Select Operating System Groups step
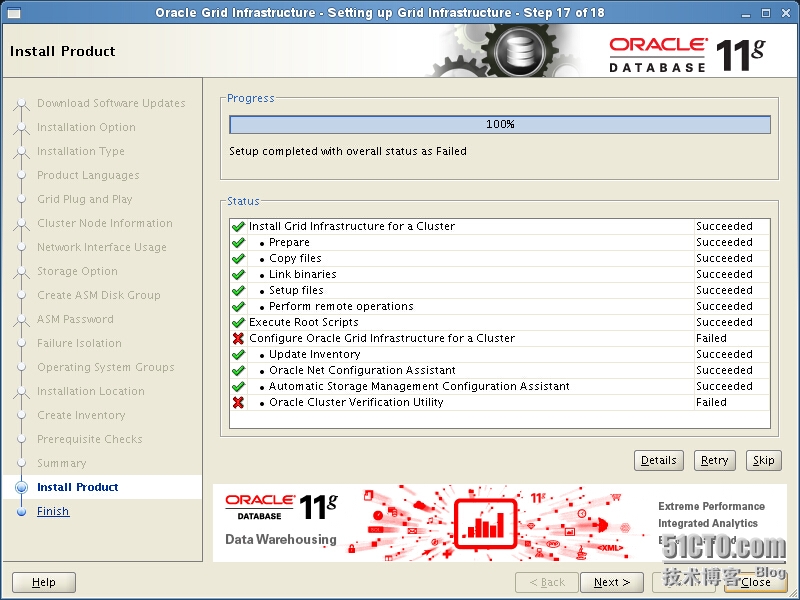 [106, 367]
